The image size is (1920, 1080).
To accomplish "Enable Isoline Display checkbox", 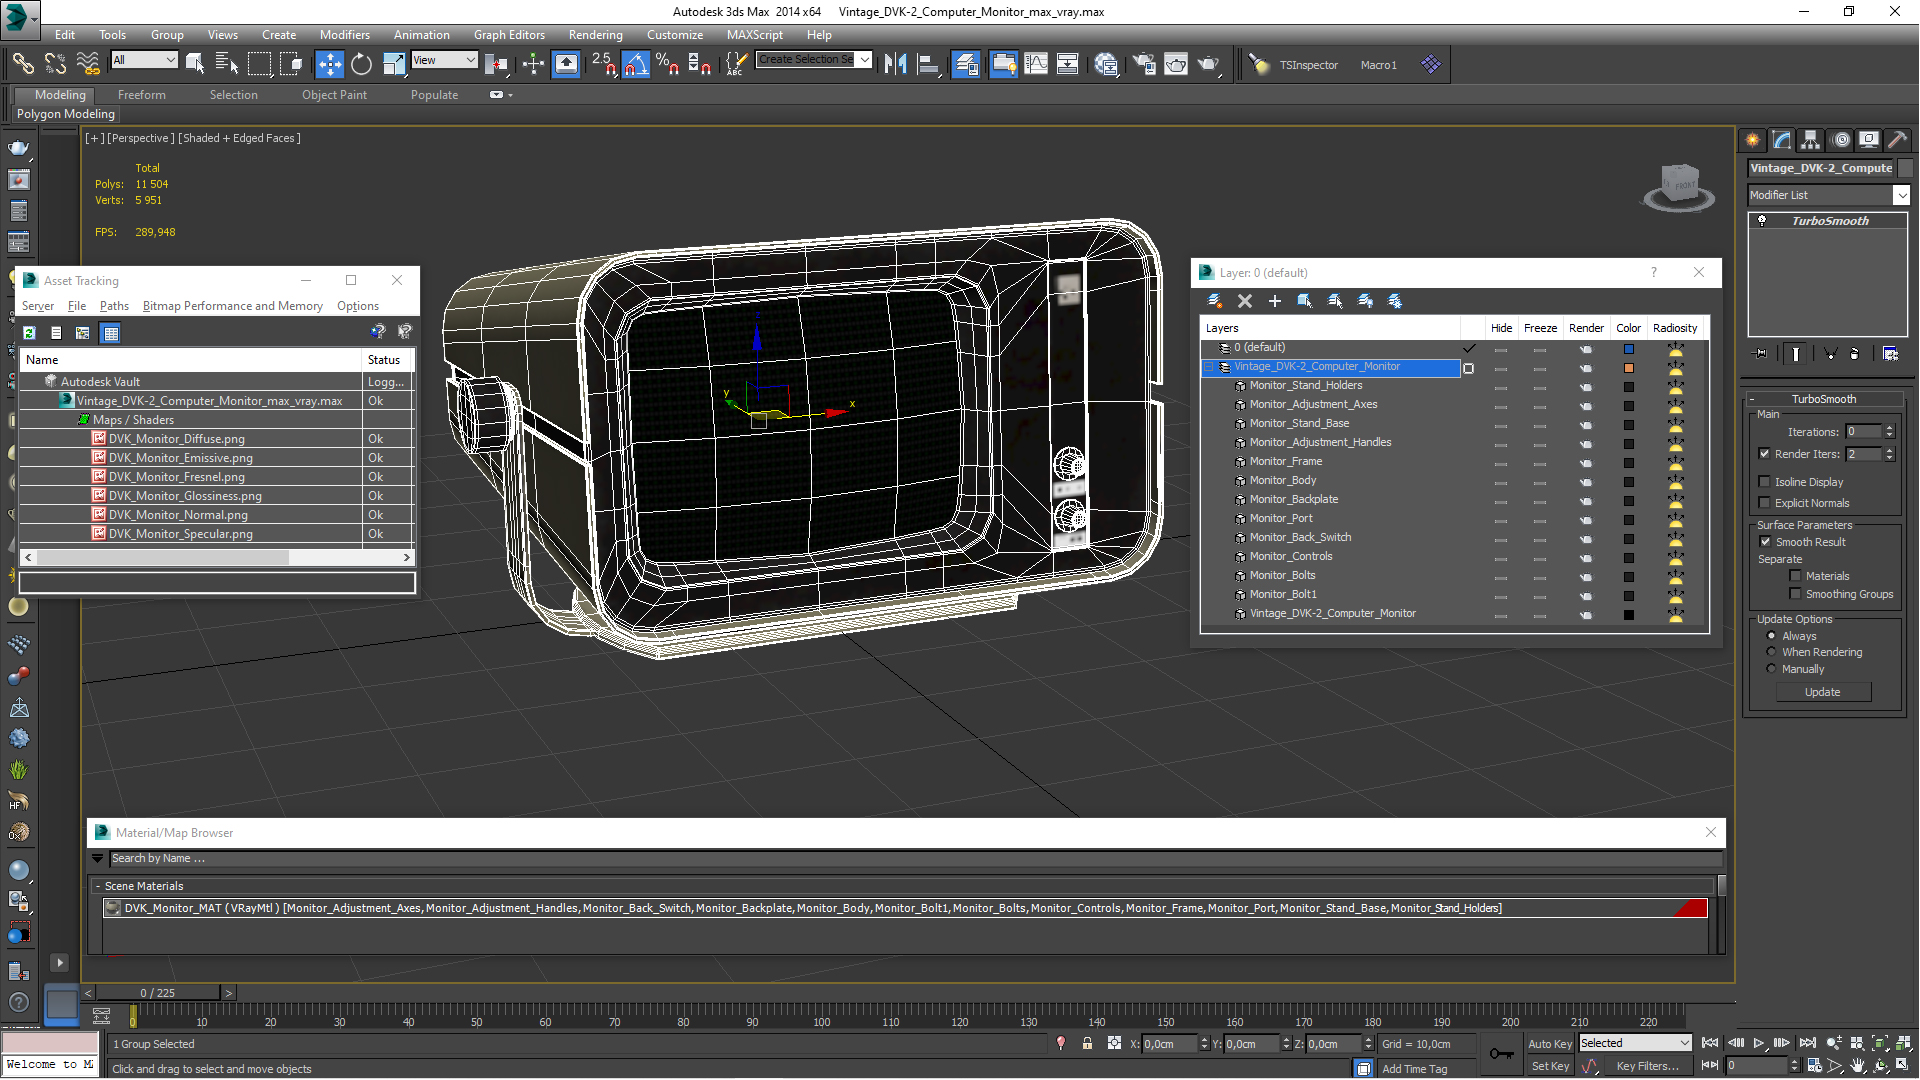I will (1765, 482).
